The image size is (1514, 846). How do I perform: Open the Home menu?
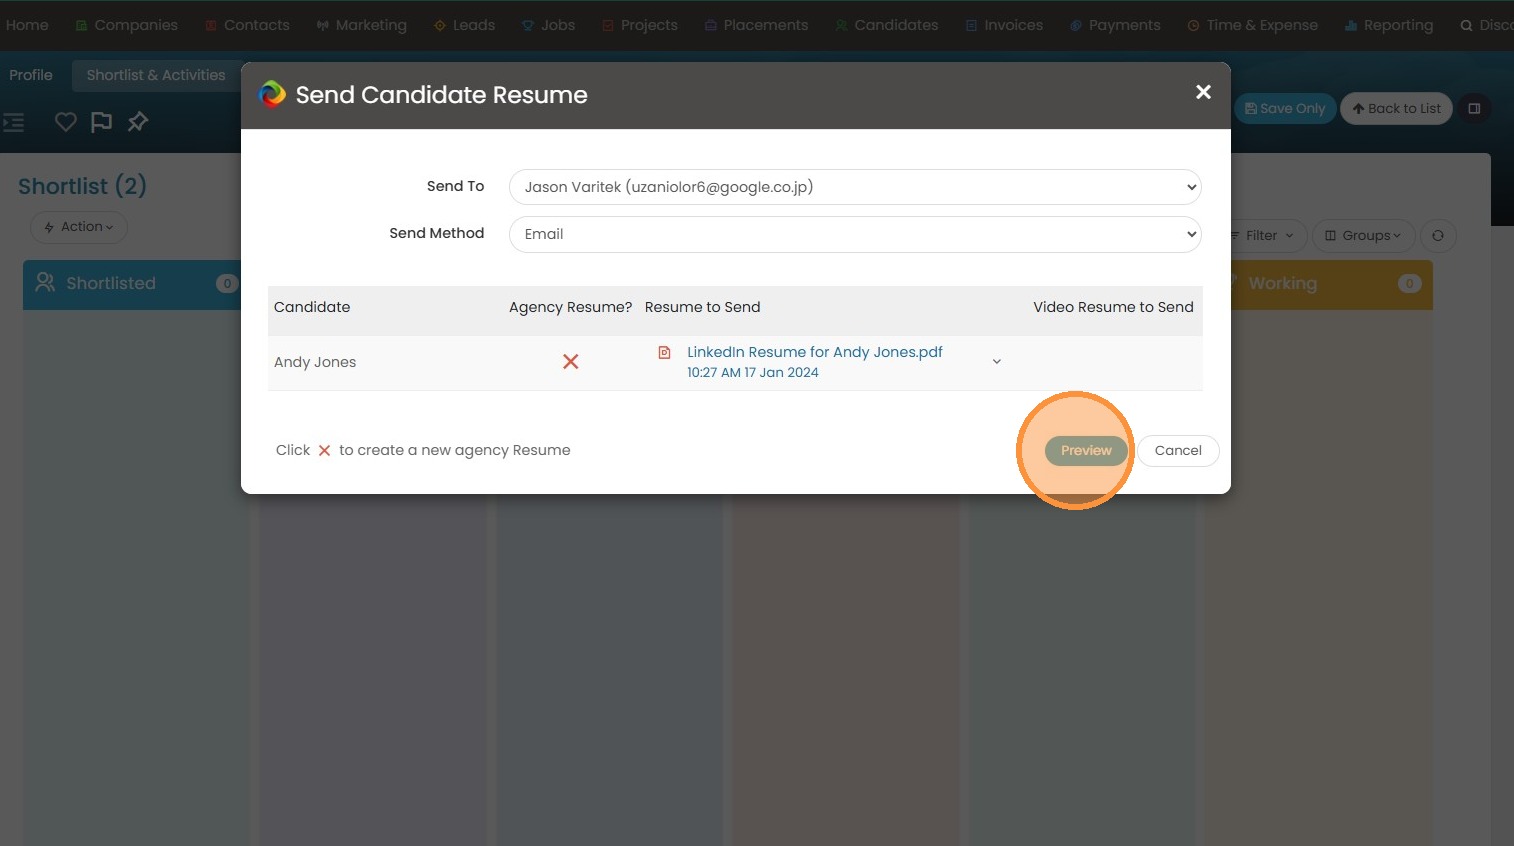point(27,25)
